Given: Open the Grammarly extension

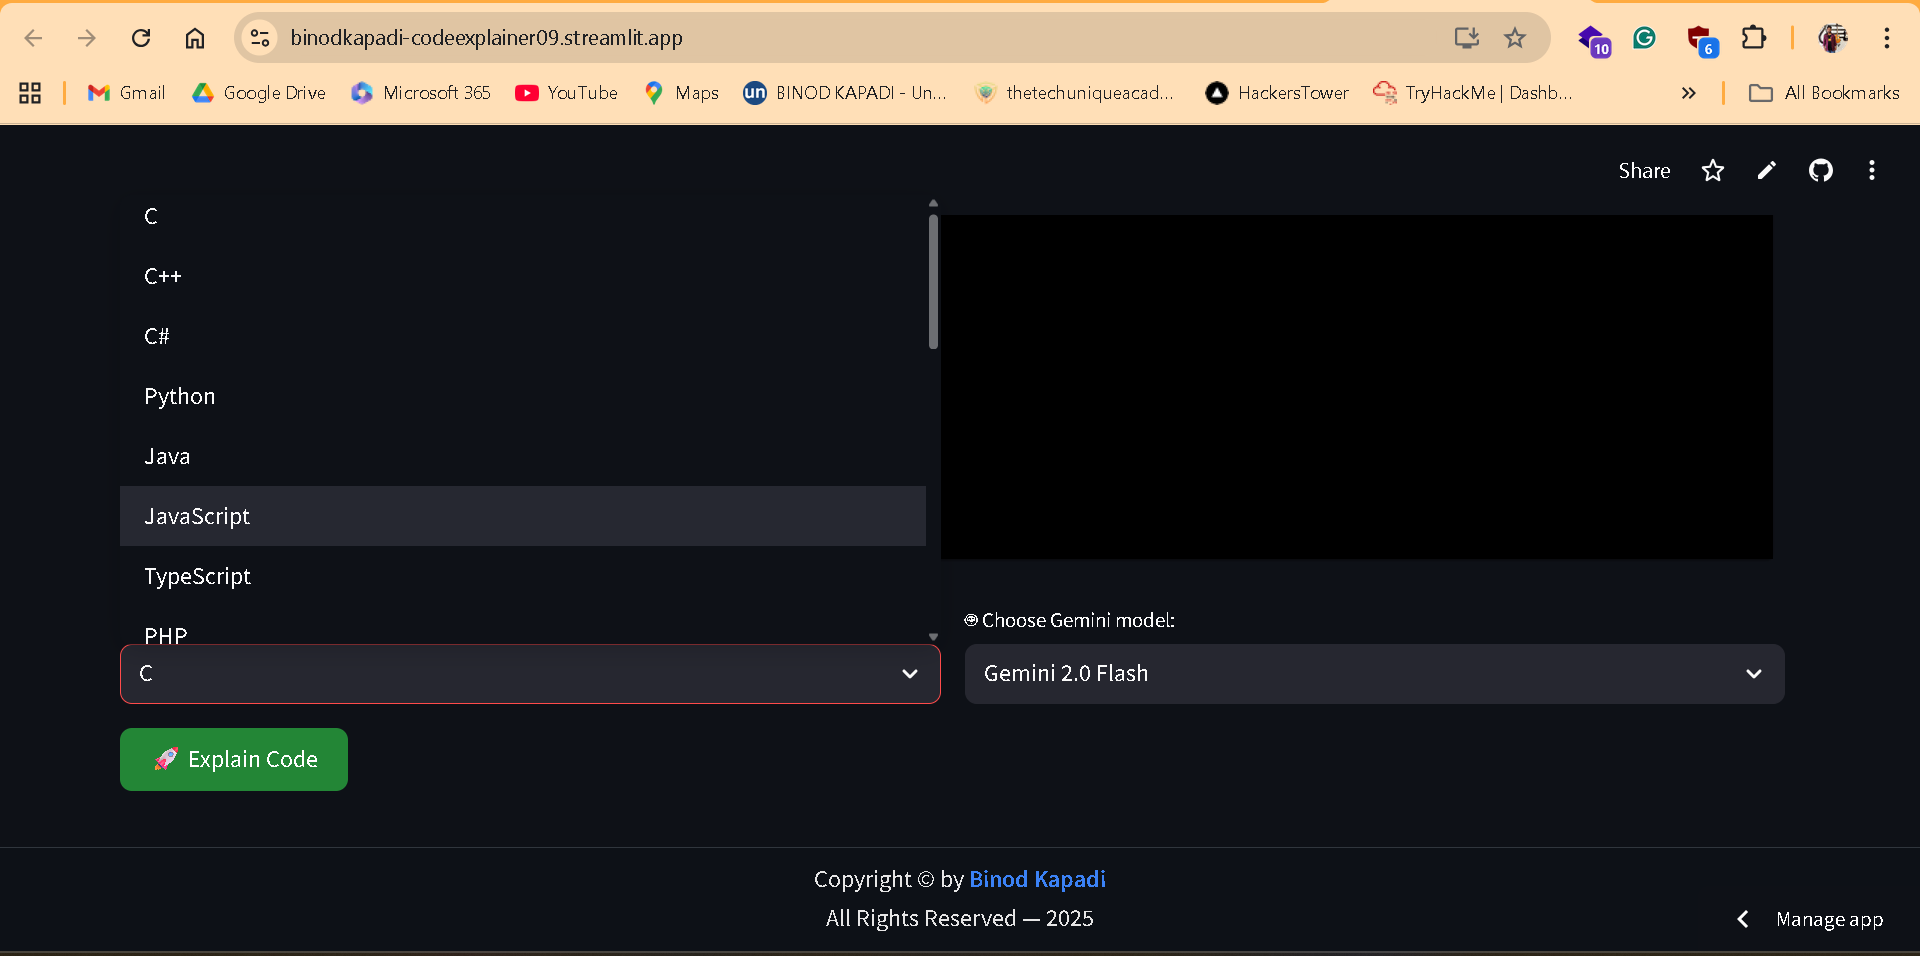Looking at the screenshot, I should coord(1645,38).
